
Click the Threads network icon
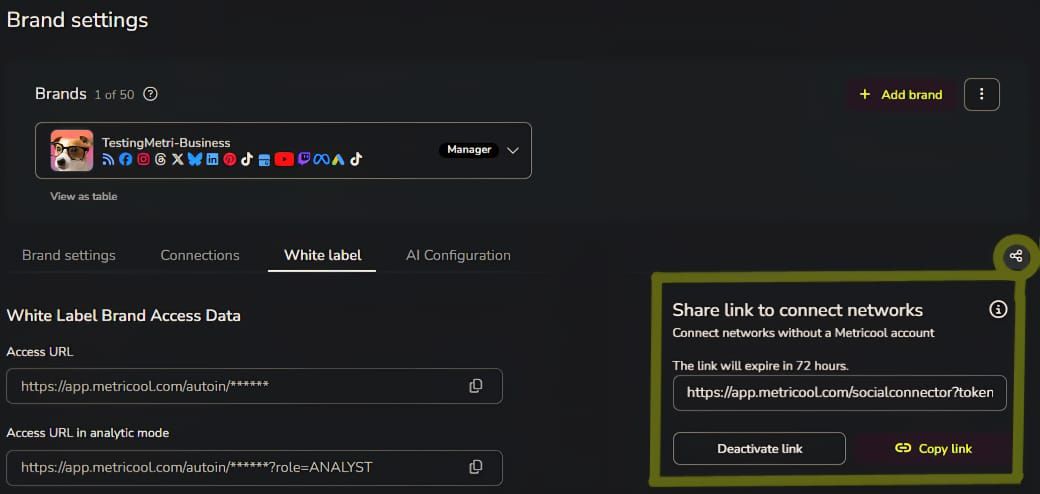pos(161,159)
